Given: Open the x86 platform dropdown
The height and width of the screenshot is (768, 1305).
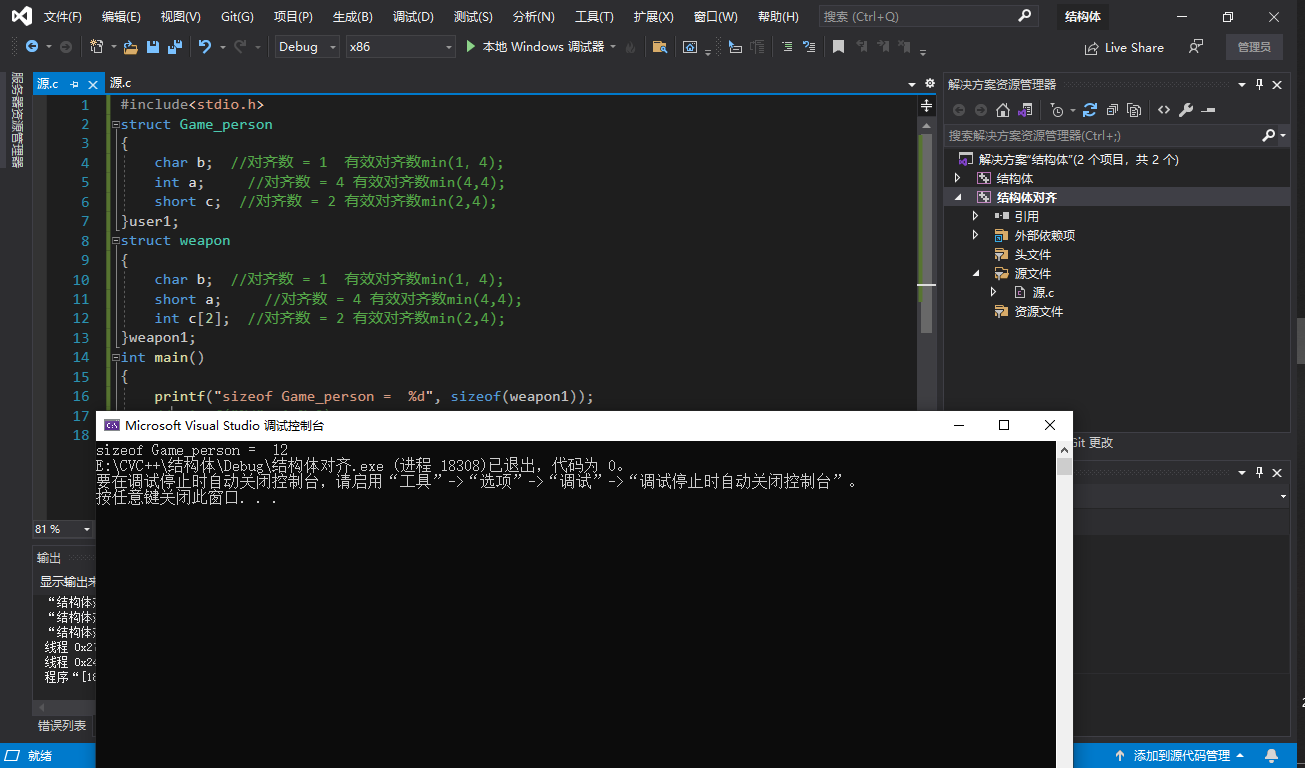Looking at the screenshot, I should coord(401,47).
